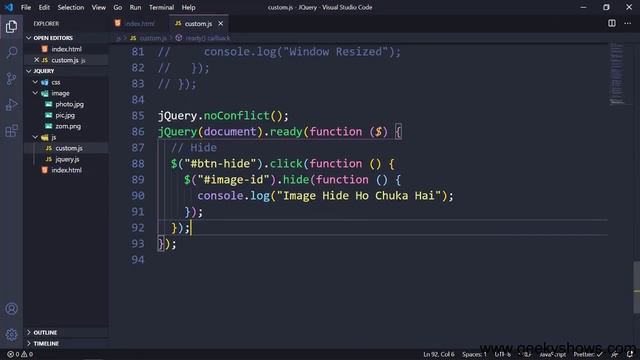Image resolution: width=640 pixels, height=360 pixels.
Task: Click the feedback icon in status bar
Action: (614, 354)
